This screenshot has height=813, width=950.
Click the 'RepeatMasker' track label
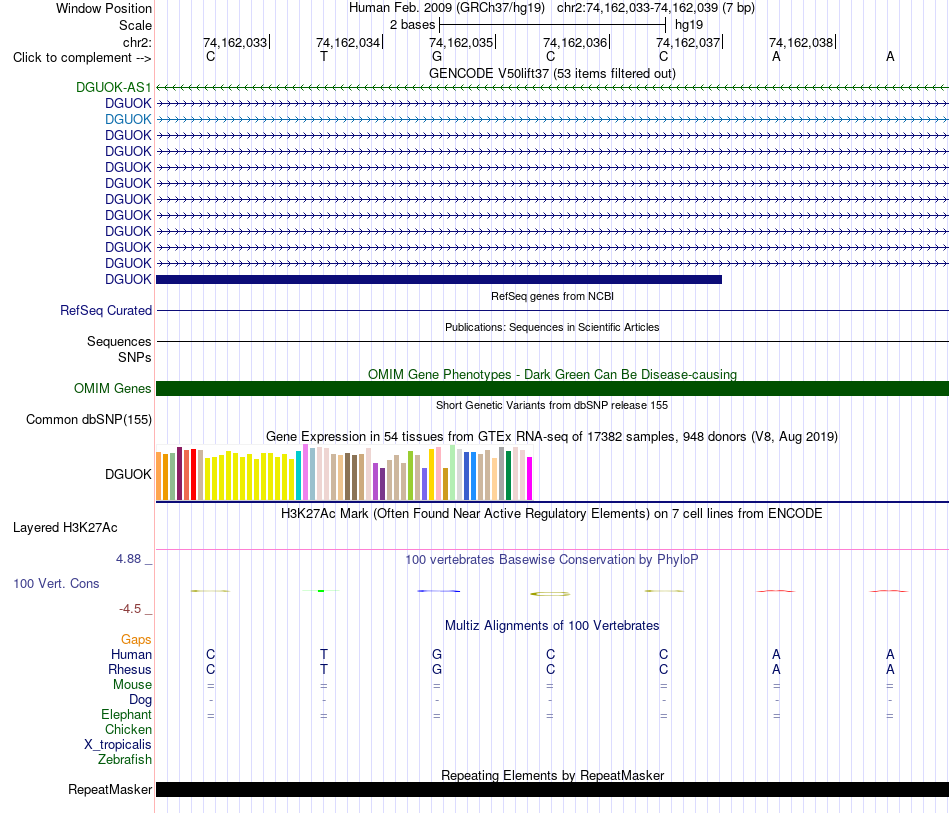[110, 790]
